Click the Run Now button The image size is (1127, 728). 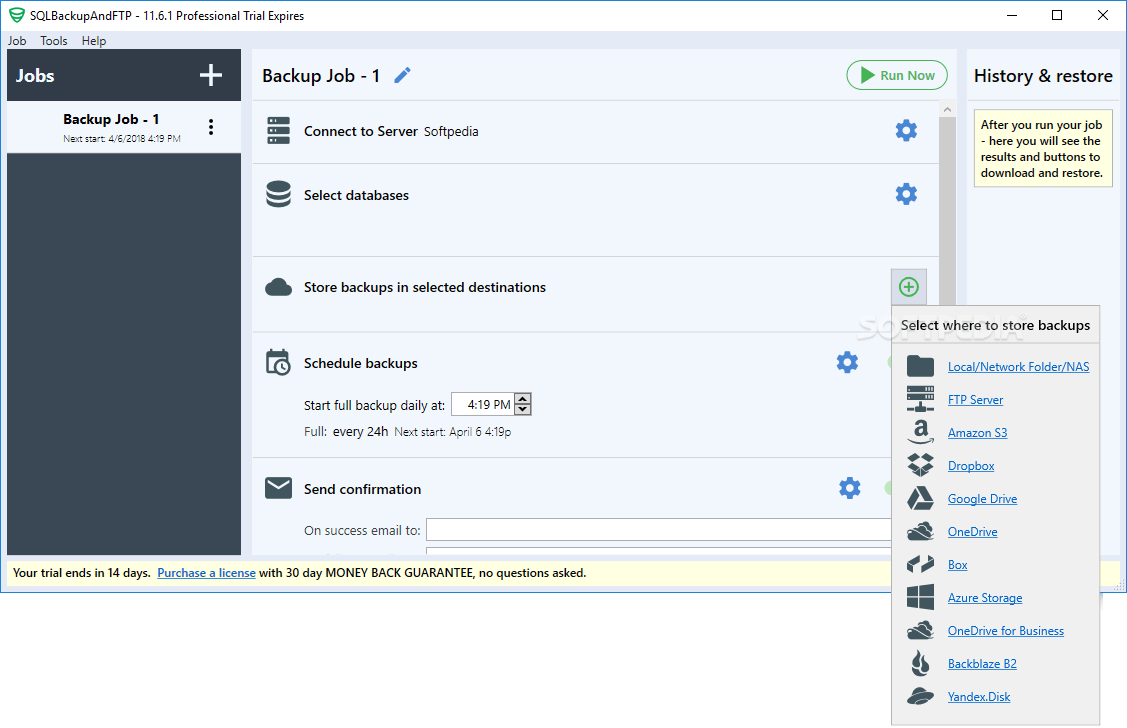click(896, 74)
